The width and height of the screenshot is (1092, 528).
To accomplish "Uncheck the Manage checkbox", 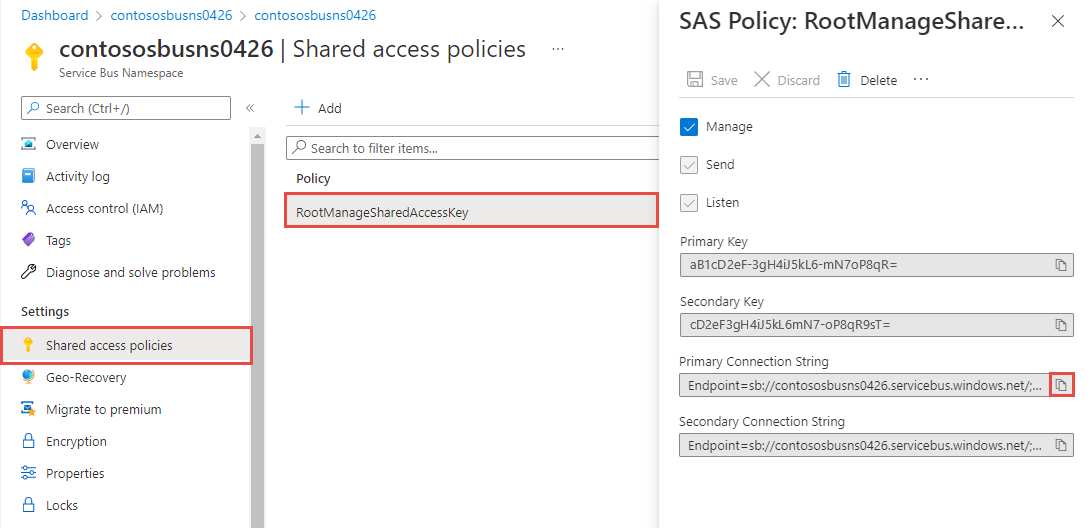I will click(x=689, y=127).
